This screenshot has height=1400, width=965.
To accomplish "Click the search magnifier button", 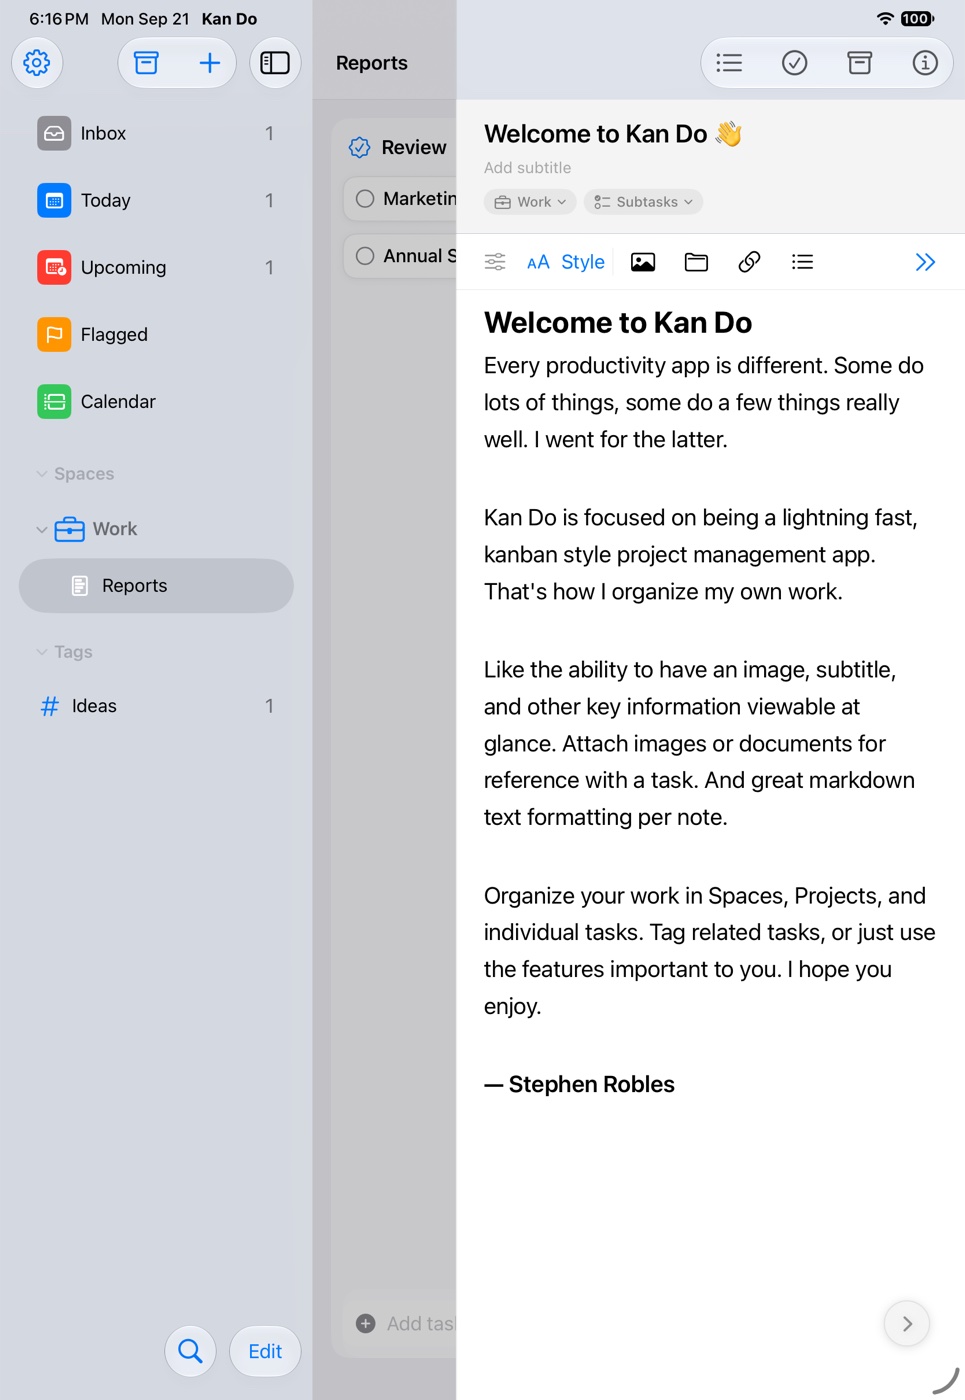I will (190, 1351).
